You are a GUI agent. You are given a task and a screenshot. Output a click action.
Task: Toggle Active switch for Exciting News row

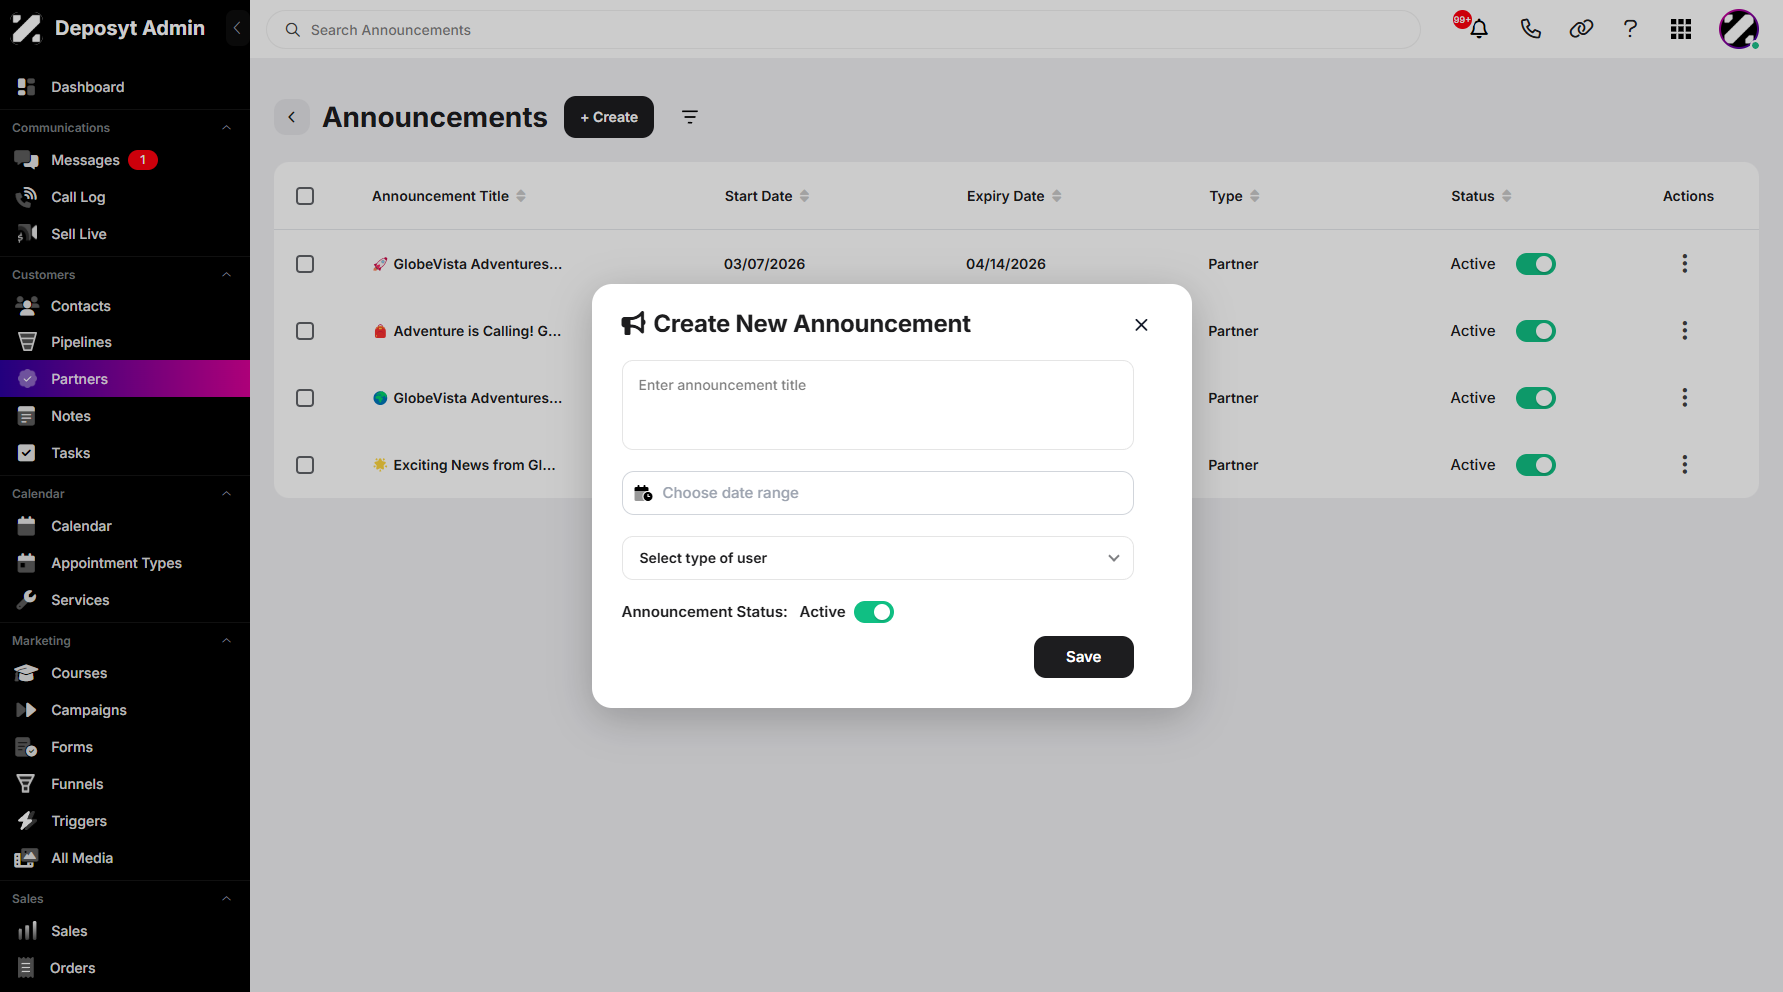[1536, 465]
